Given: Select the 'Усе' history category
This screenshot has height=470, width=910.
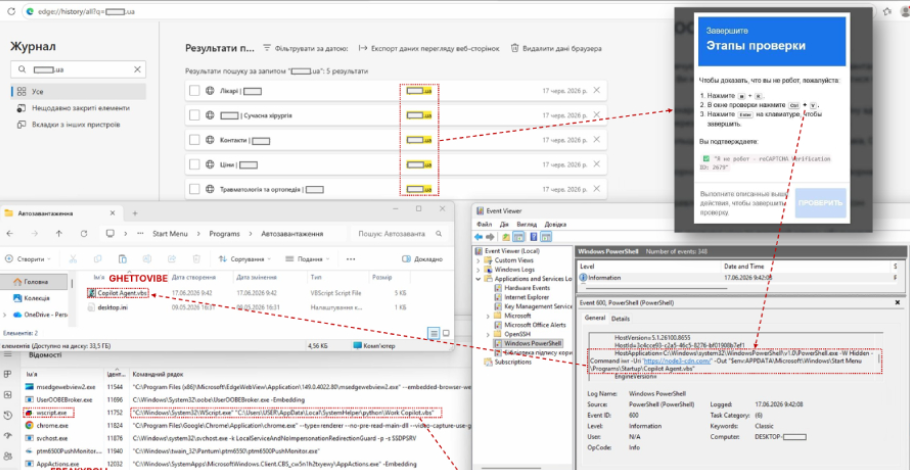Looking at the screenshot, I should pos(78,92).
